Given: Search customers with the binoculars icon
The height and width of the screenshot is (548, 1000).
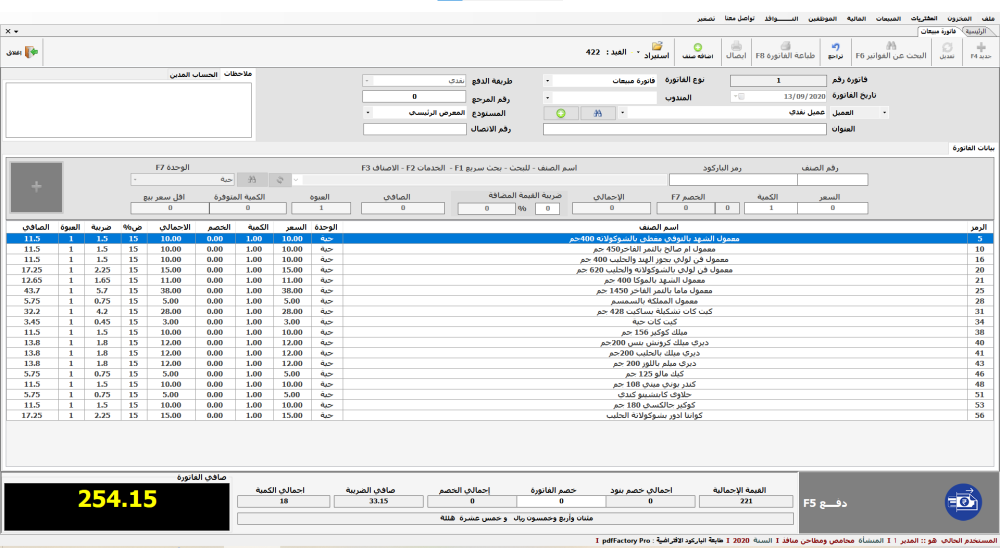Looking at the screenshot, I should tap(598, 113).
